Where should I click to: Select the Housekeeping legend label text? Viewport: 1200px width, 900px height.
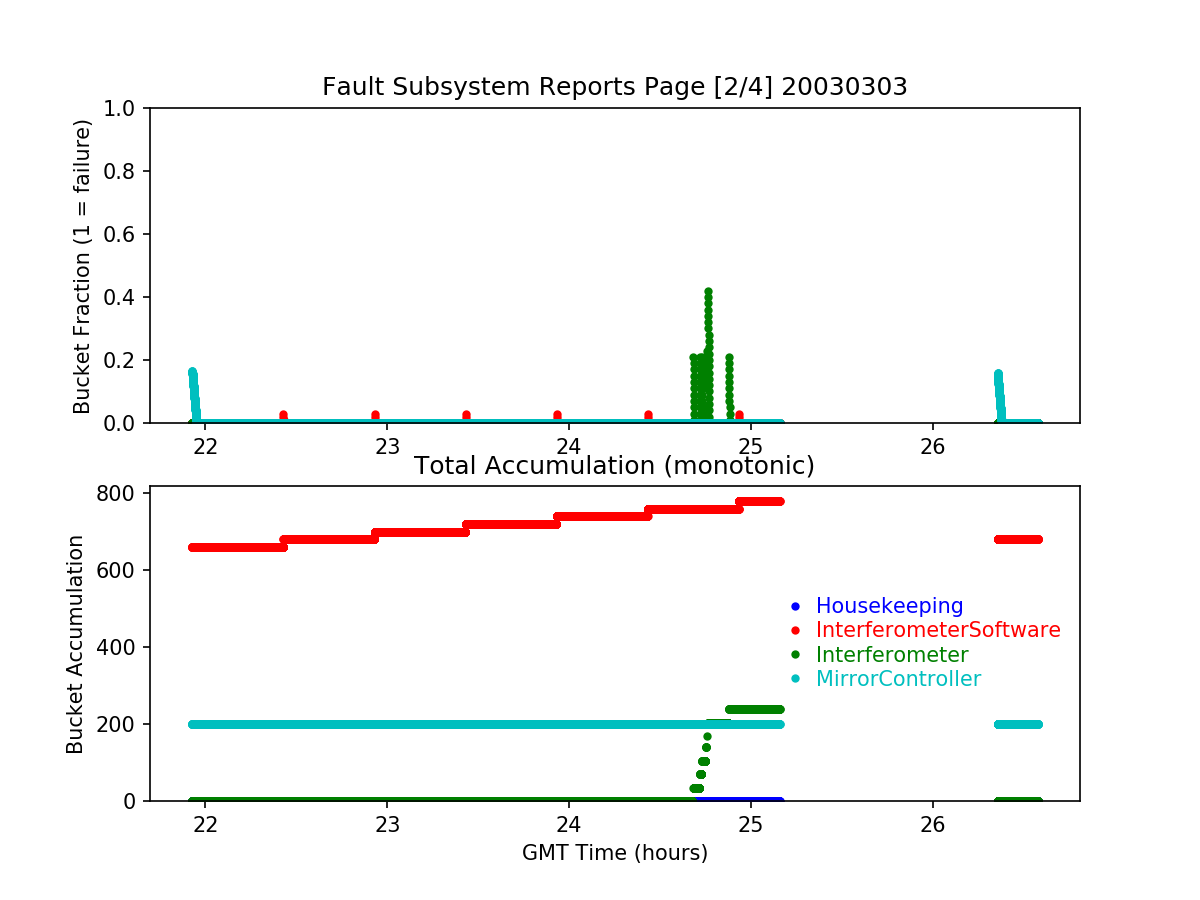pos(889,606)
